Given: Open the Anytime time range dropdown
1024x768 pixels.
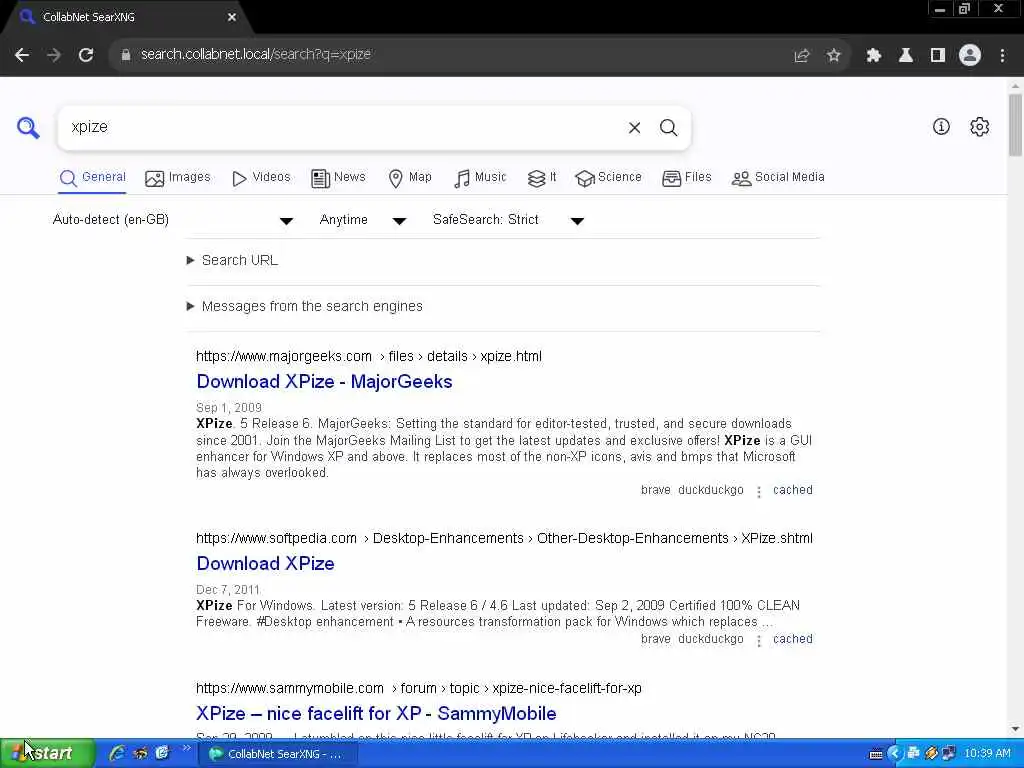Looking at the screenshot, I should (x=363, y=220).
